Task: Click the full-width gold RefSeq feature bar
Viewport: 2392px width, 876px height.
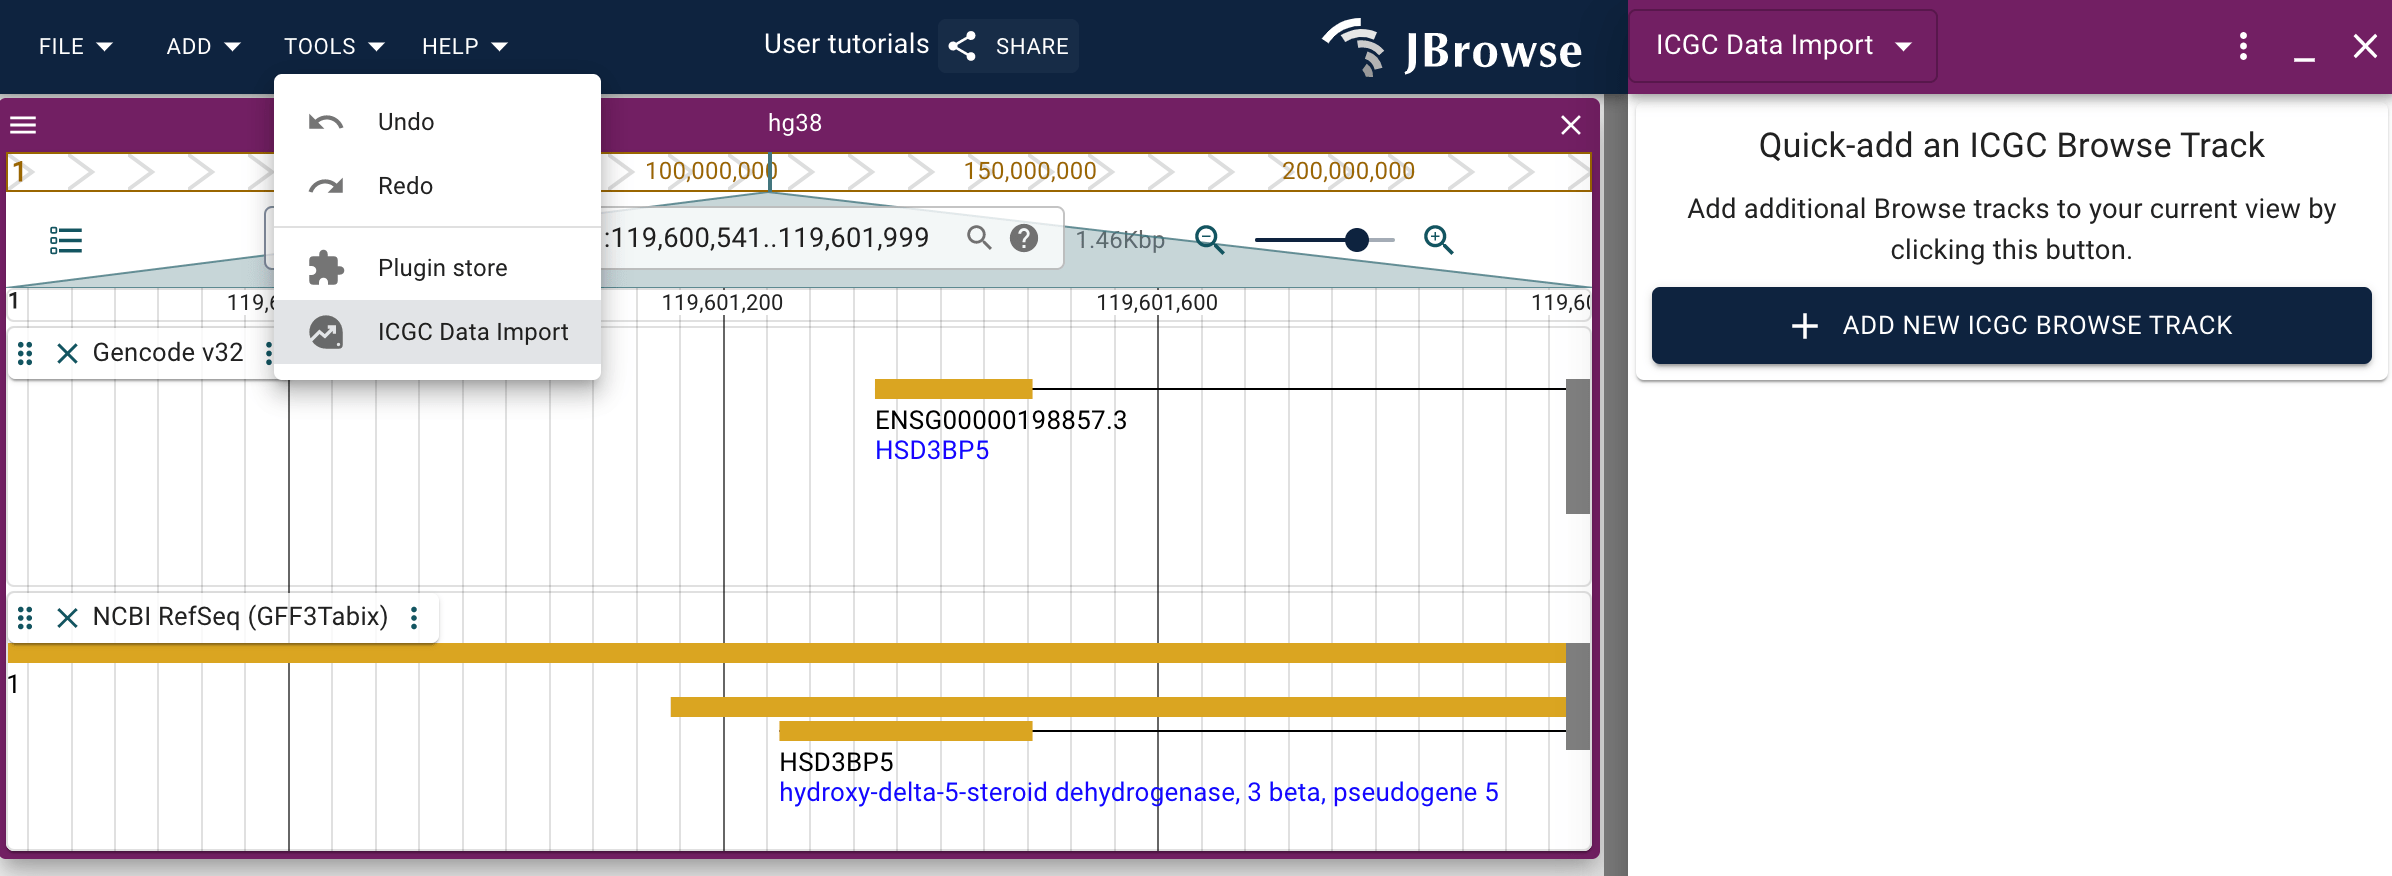Action: pyautogui.click(x=787, y=653)
